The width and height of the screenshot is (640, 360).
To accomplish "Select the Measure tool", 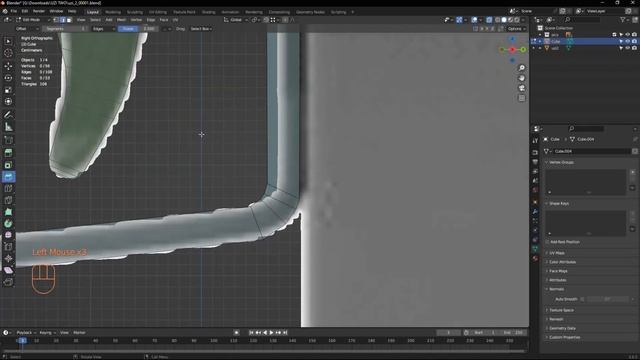I will (x=8, y=127).
